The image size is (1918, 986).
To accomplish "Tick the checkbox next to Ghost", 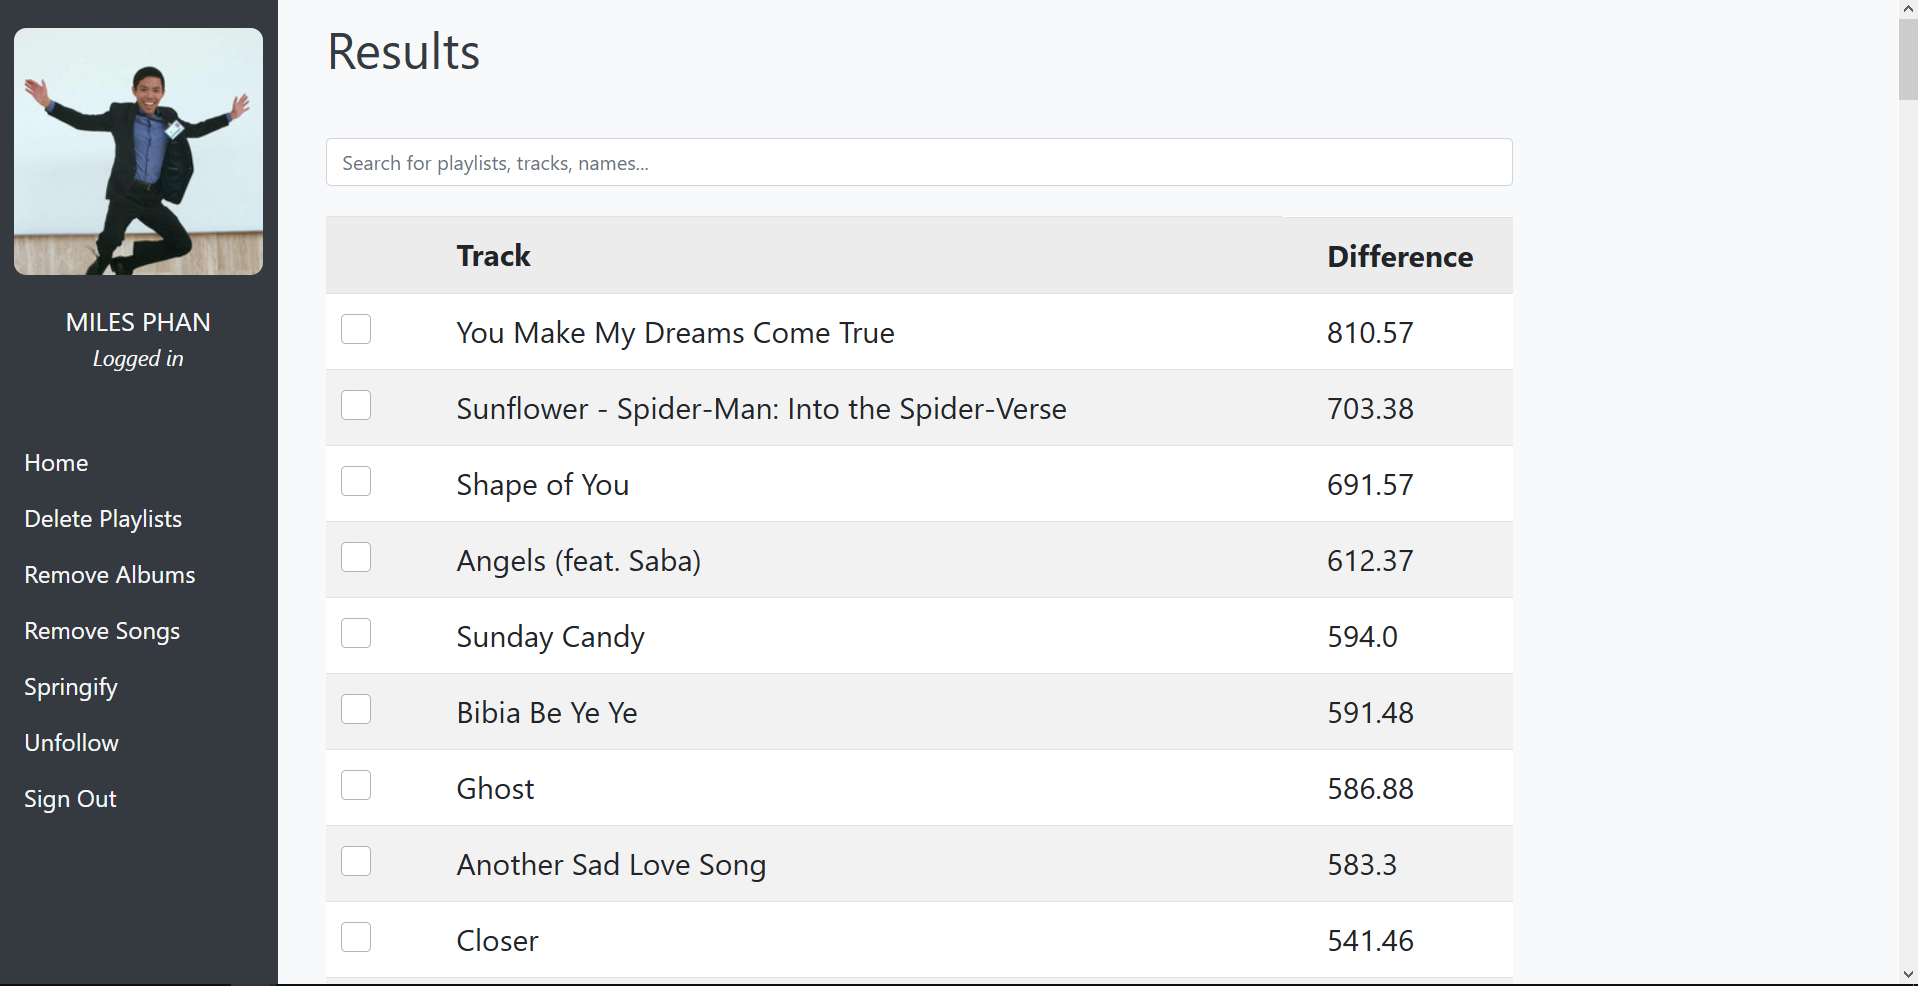I will coord(356,786).
